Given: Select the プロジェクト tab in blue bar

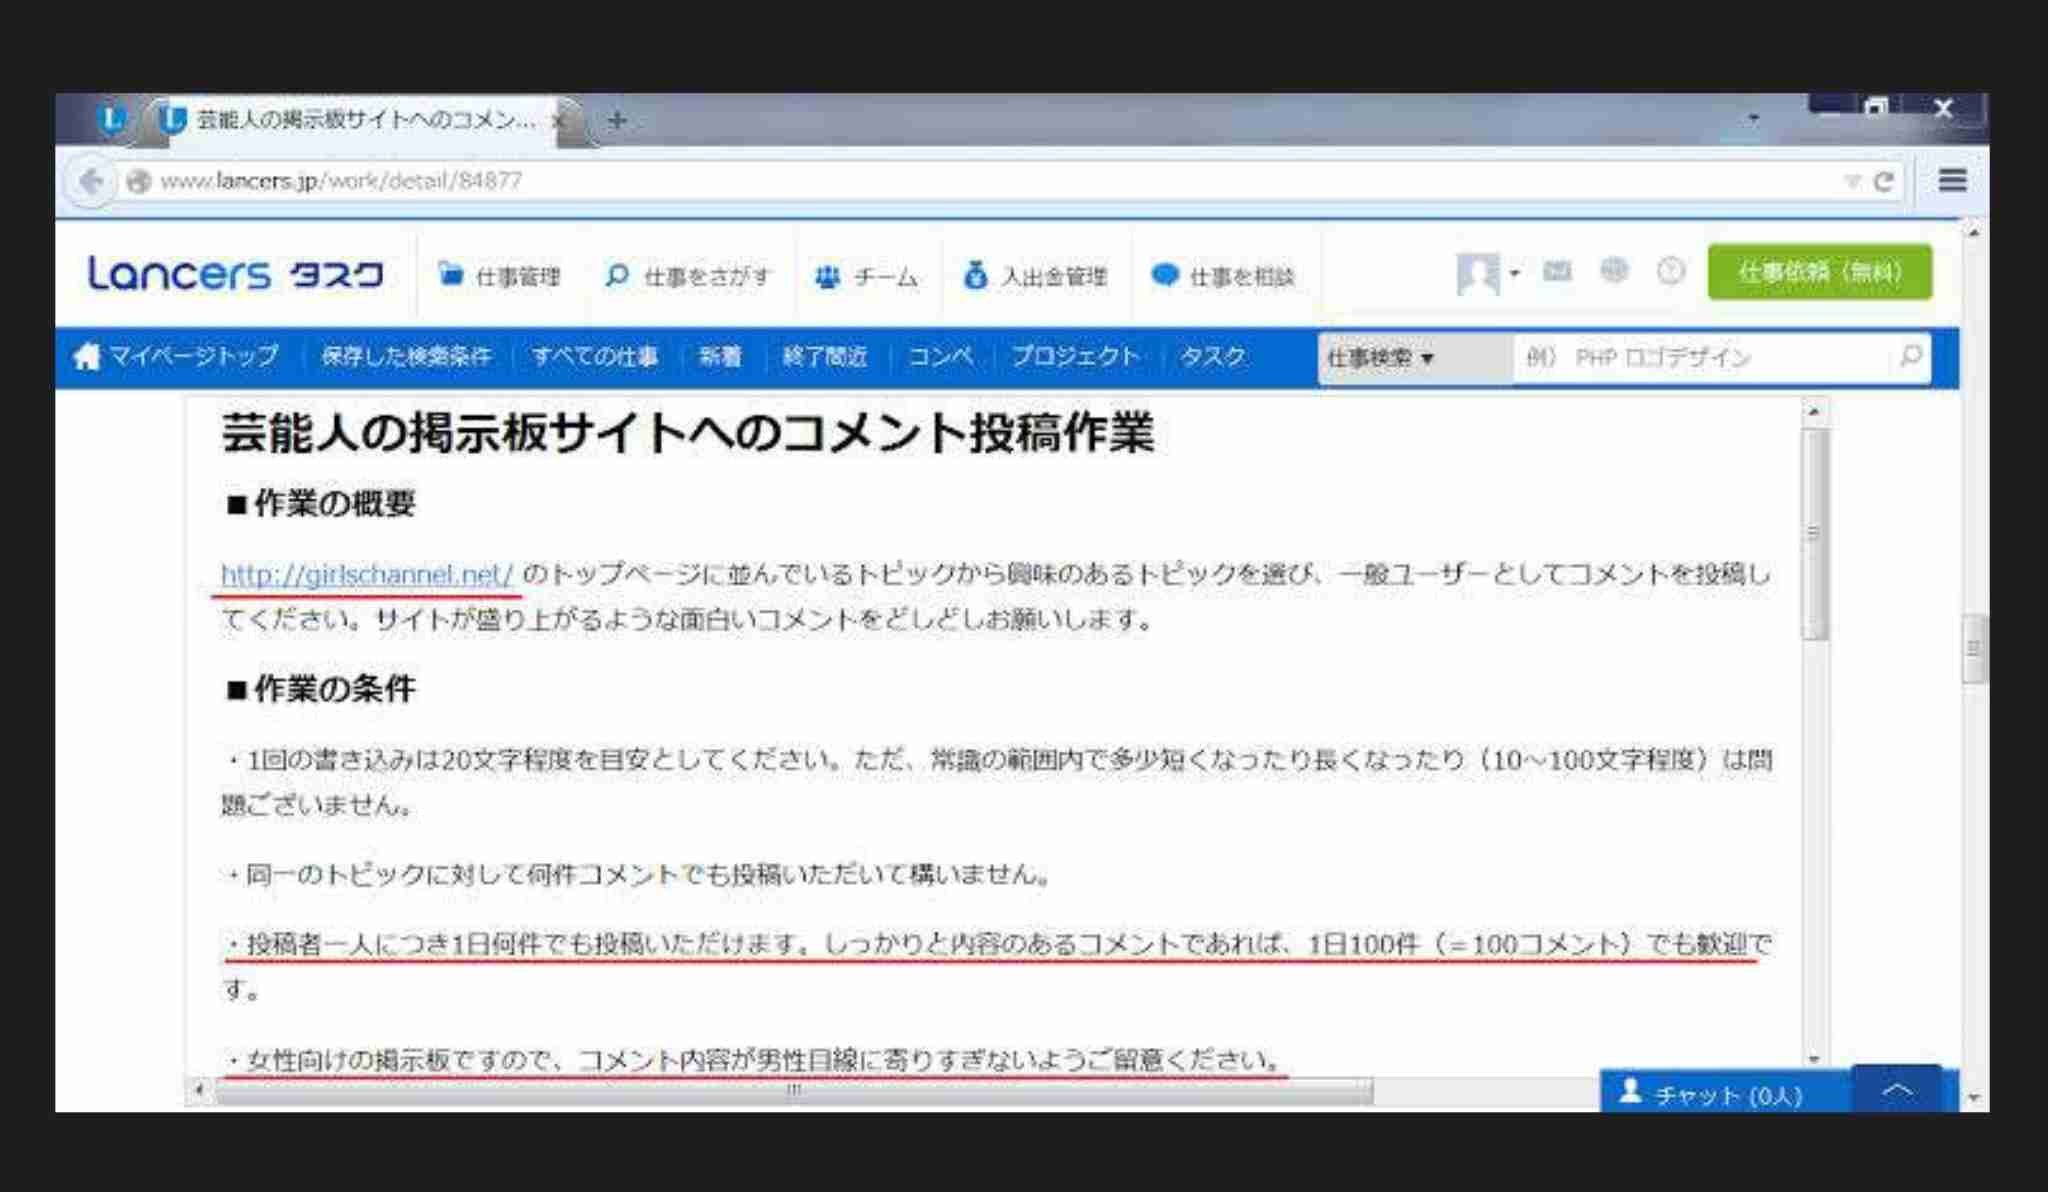Looking at the screenshot, I should click(1075, 356).
